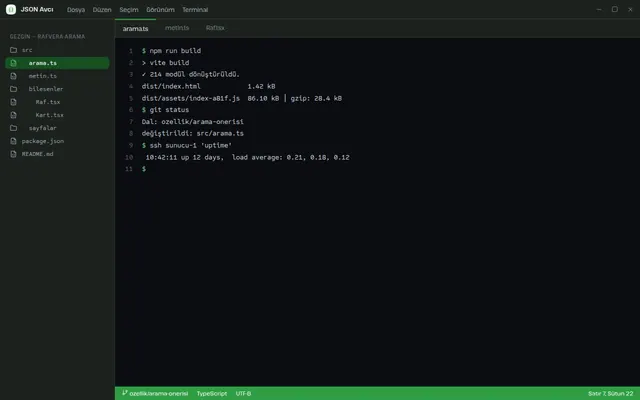Click the dist/assets/index-a81f.js line
The width and height of the screenshot is (640, 400).
[x=242, y=98]
